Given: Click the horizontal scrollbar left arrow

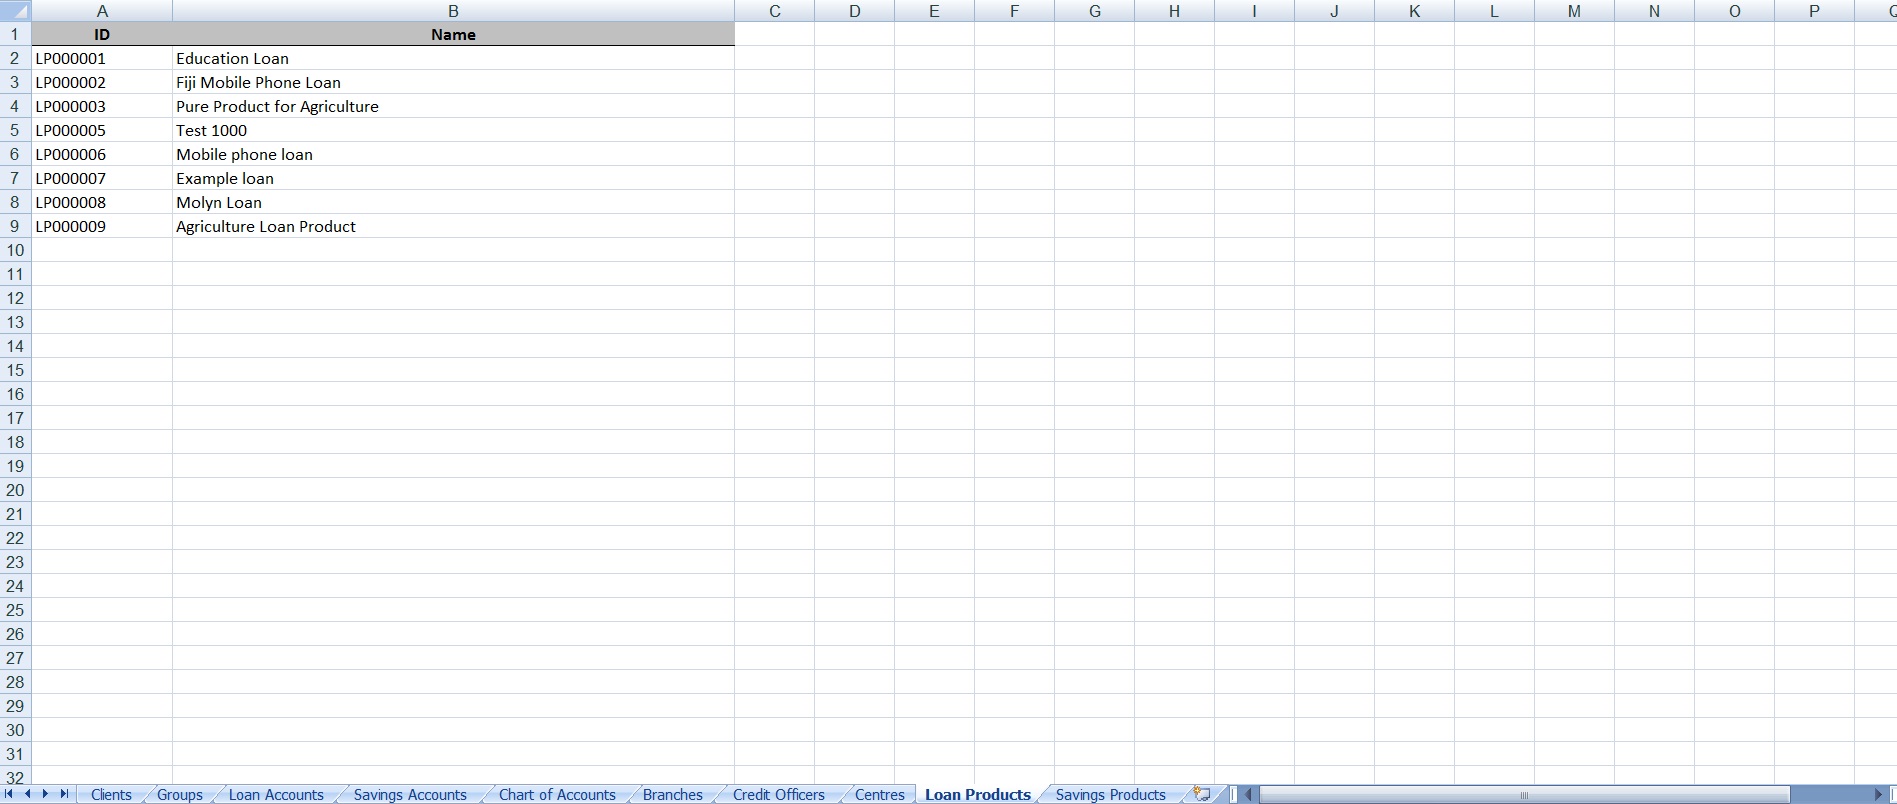Looking at the screenshot, I should pyautogui.click(x=1248, y=795).
